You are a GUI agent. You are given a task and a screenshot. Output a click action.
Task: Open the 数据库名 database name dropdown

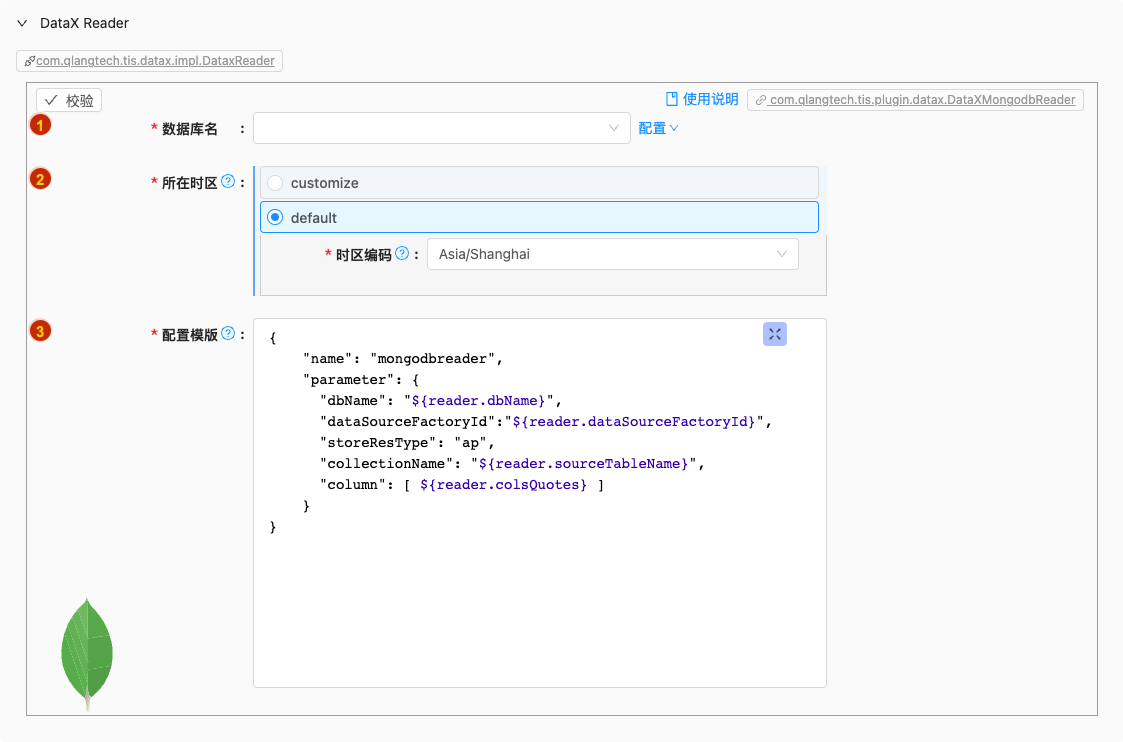(x=441, y=128)
